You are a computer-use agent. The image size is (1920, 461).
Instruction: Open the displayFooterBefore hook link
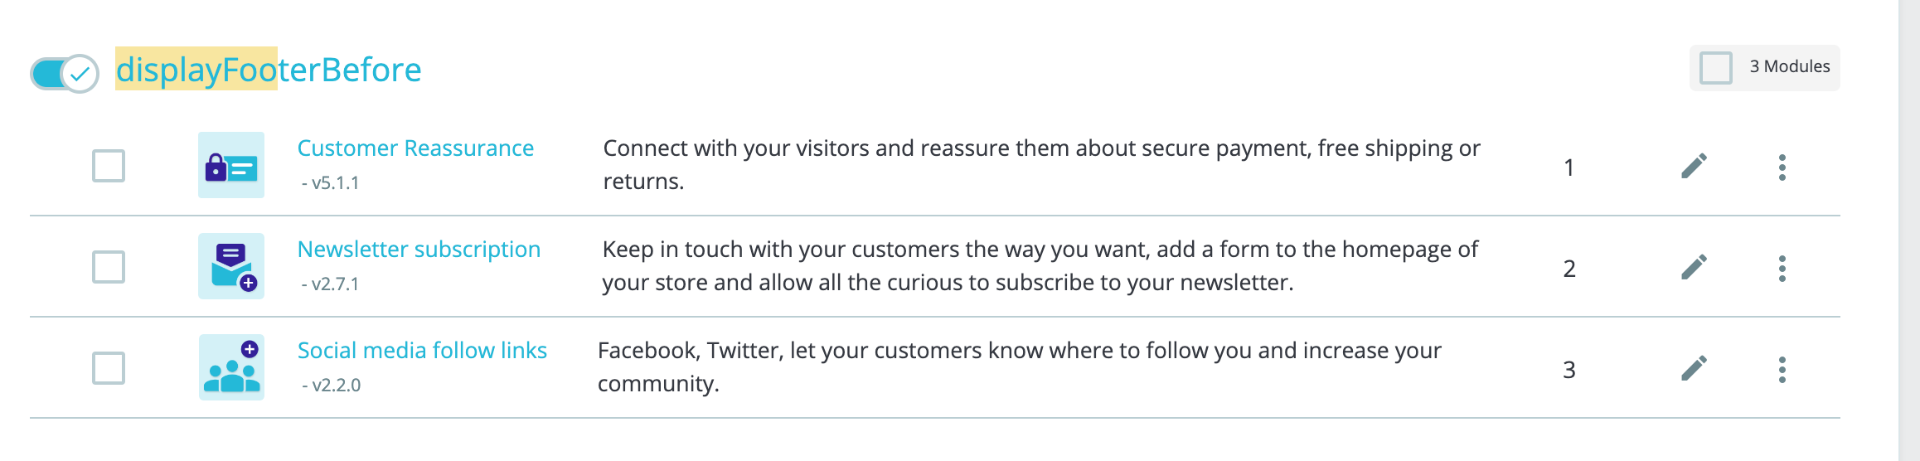tap(269, 69)
